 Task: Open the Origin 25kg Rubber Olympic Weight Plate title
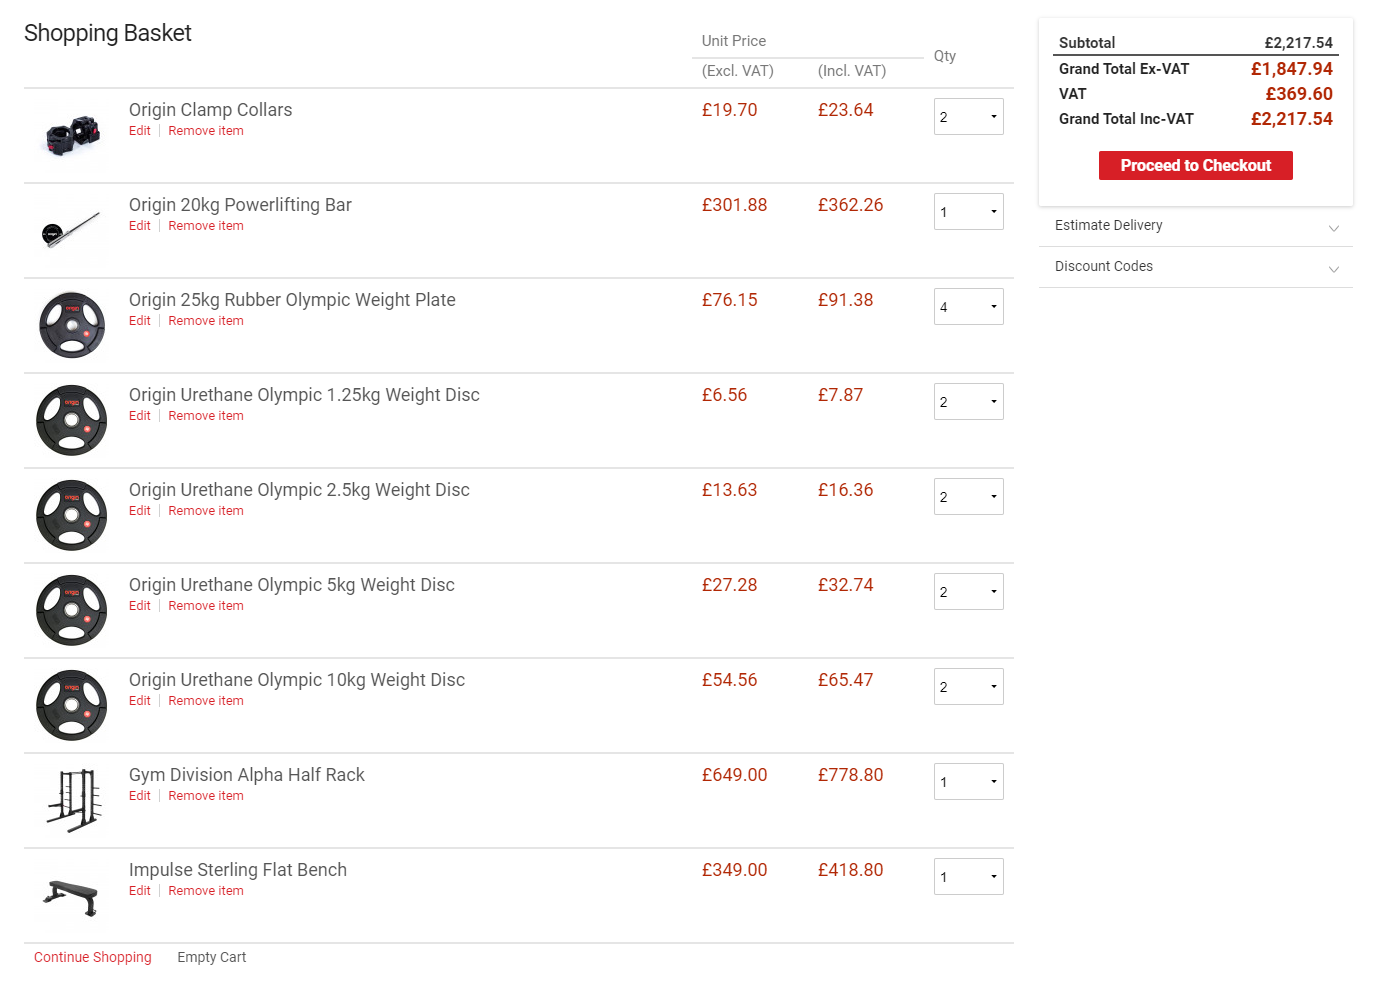[292, 300]
